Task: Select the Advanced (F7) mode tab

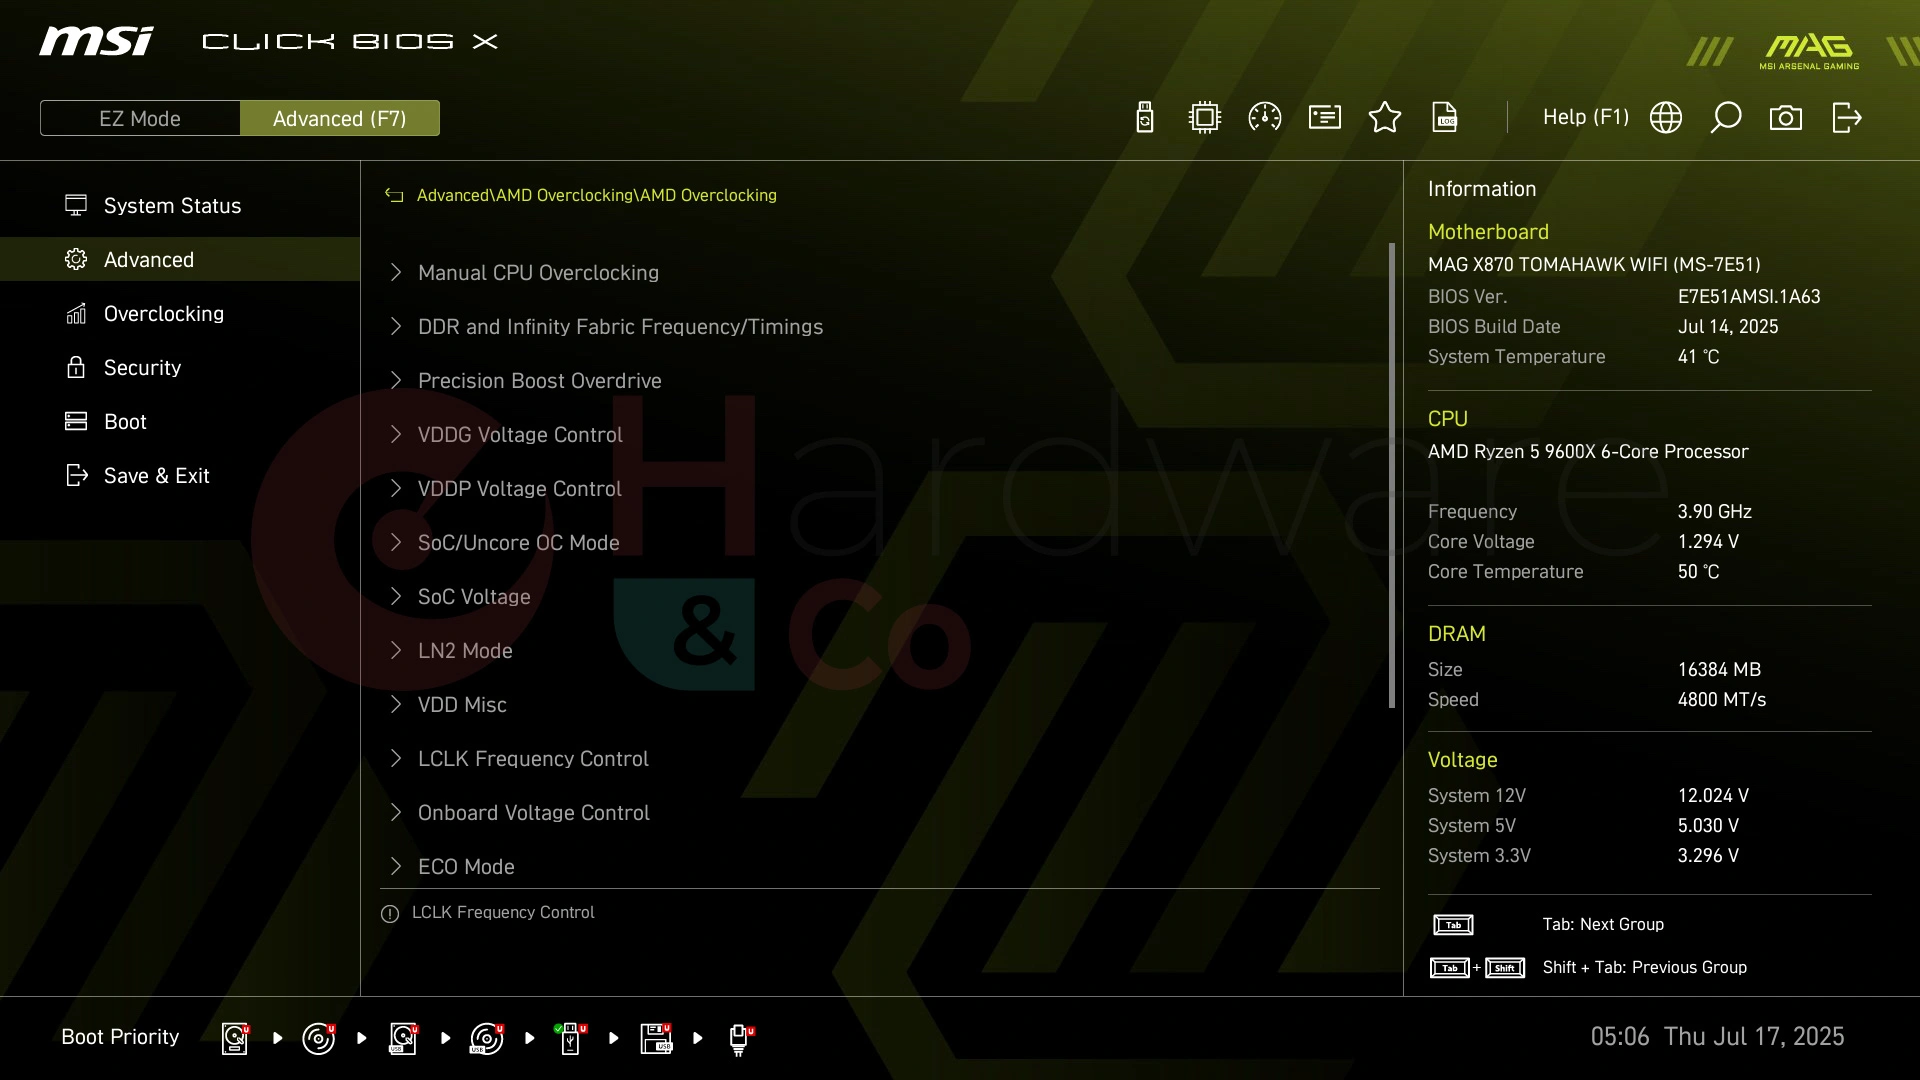Action: click(x=340, y=119)
